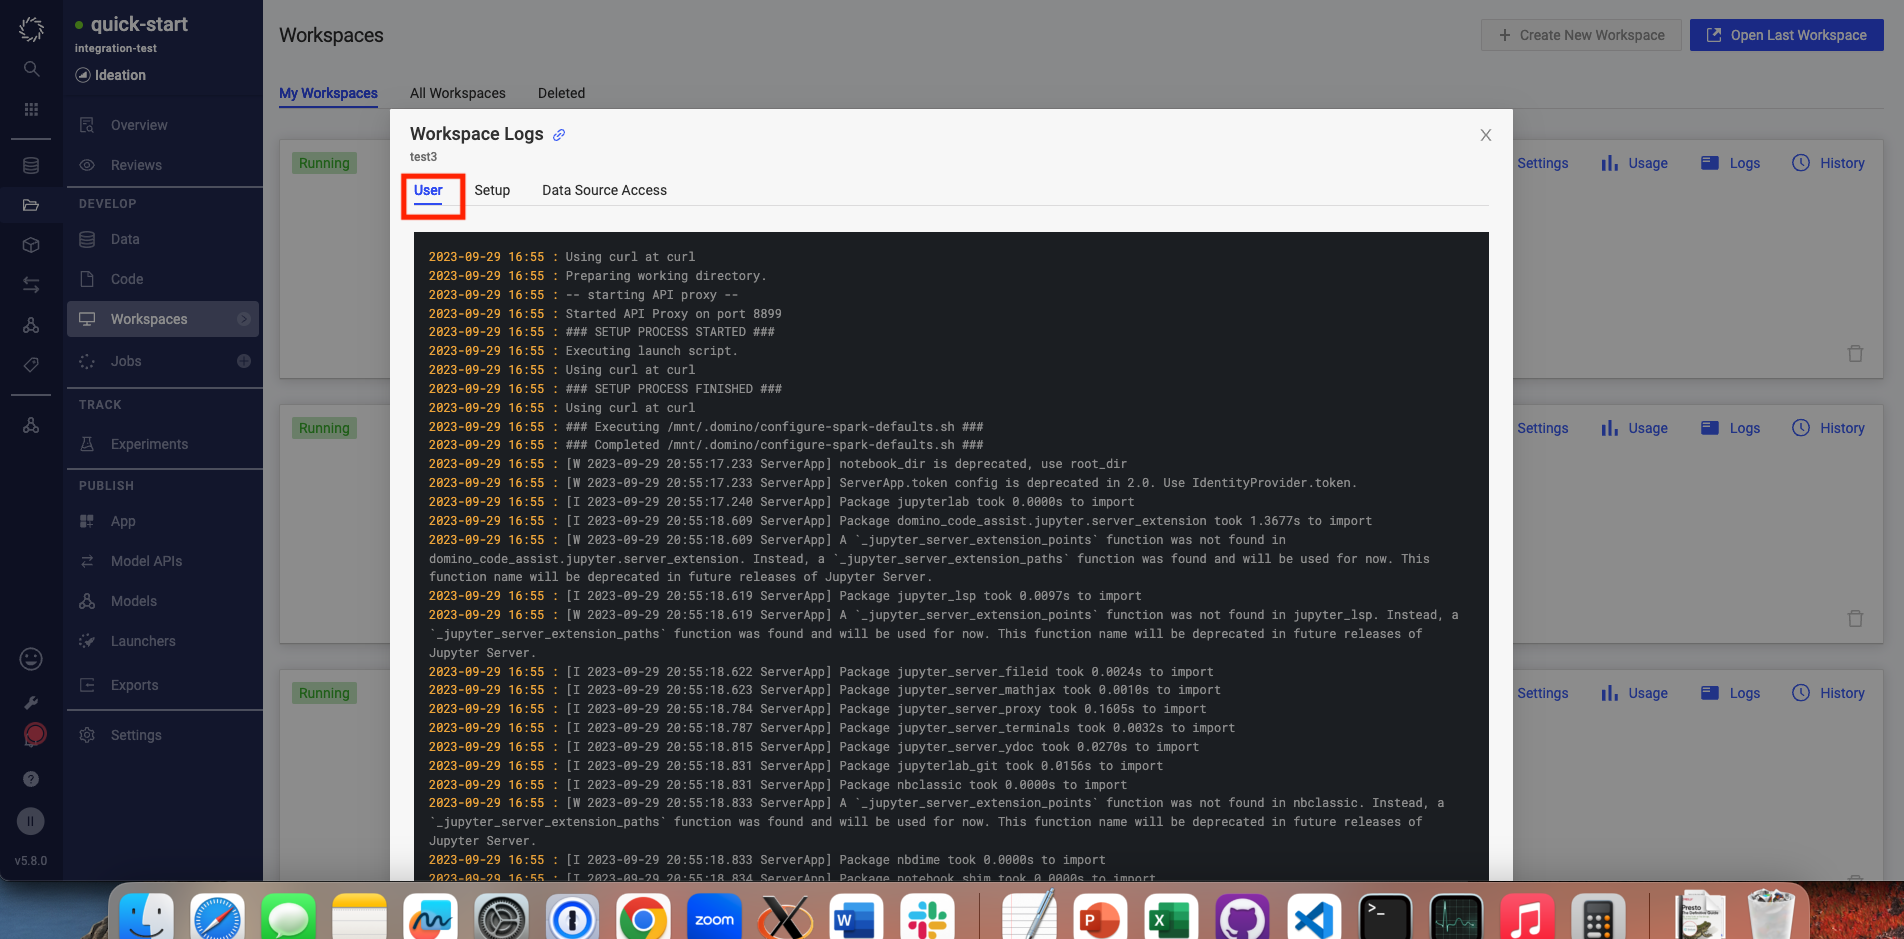Click the question mark help icon
The width and height of the screenshot is (1904, 939).
(31, 779)
